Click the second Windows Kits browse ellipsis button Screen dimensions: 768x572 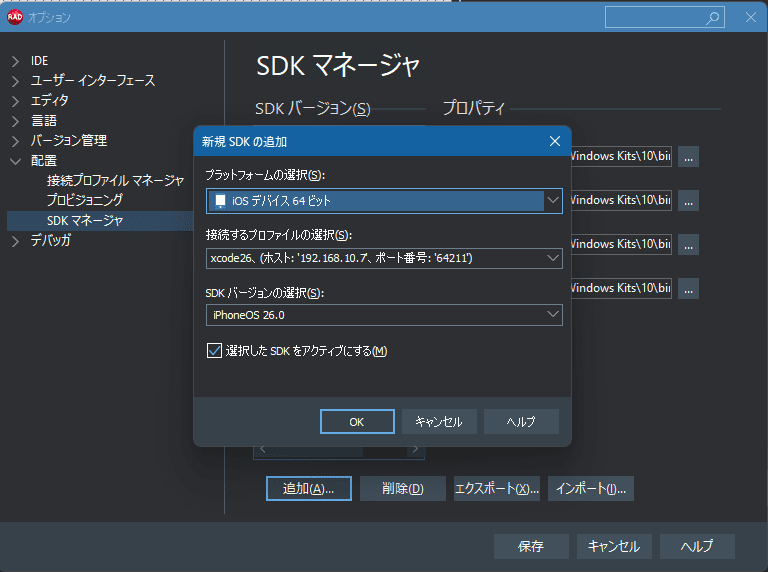pyautogui.click(x=688, y=201)
